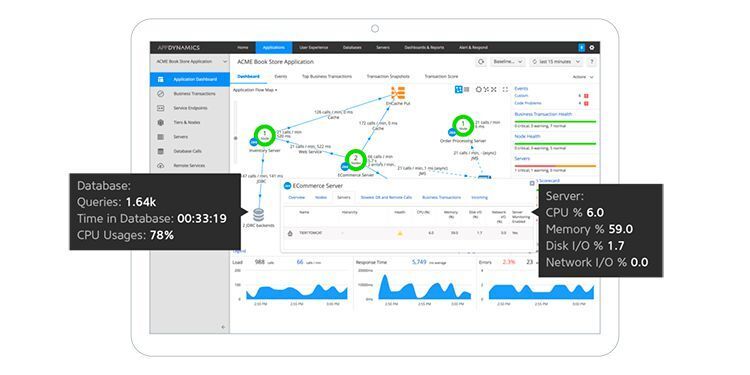Viewport: 750px width, 375px height.
Task: Click the TIERTOMCAT row server icon
Action: tap(289, 233)
